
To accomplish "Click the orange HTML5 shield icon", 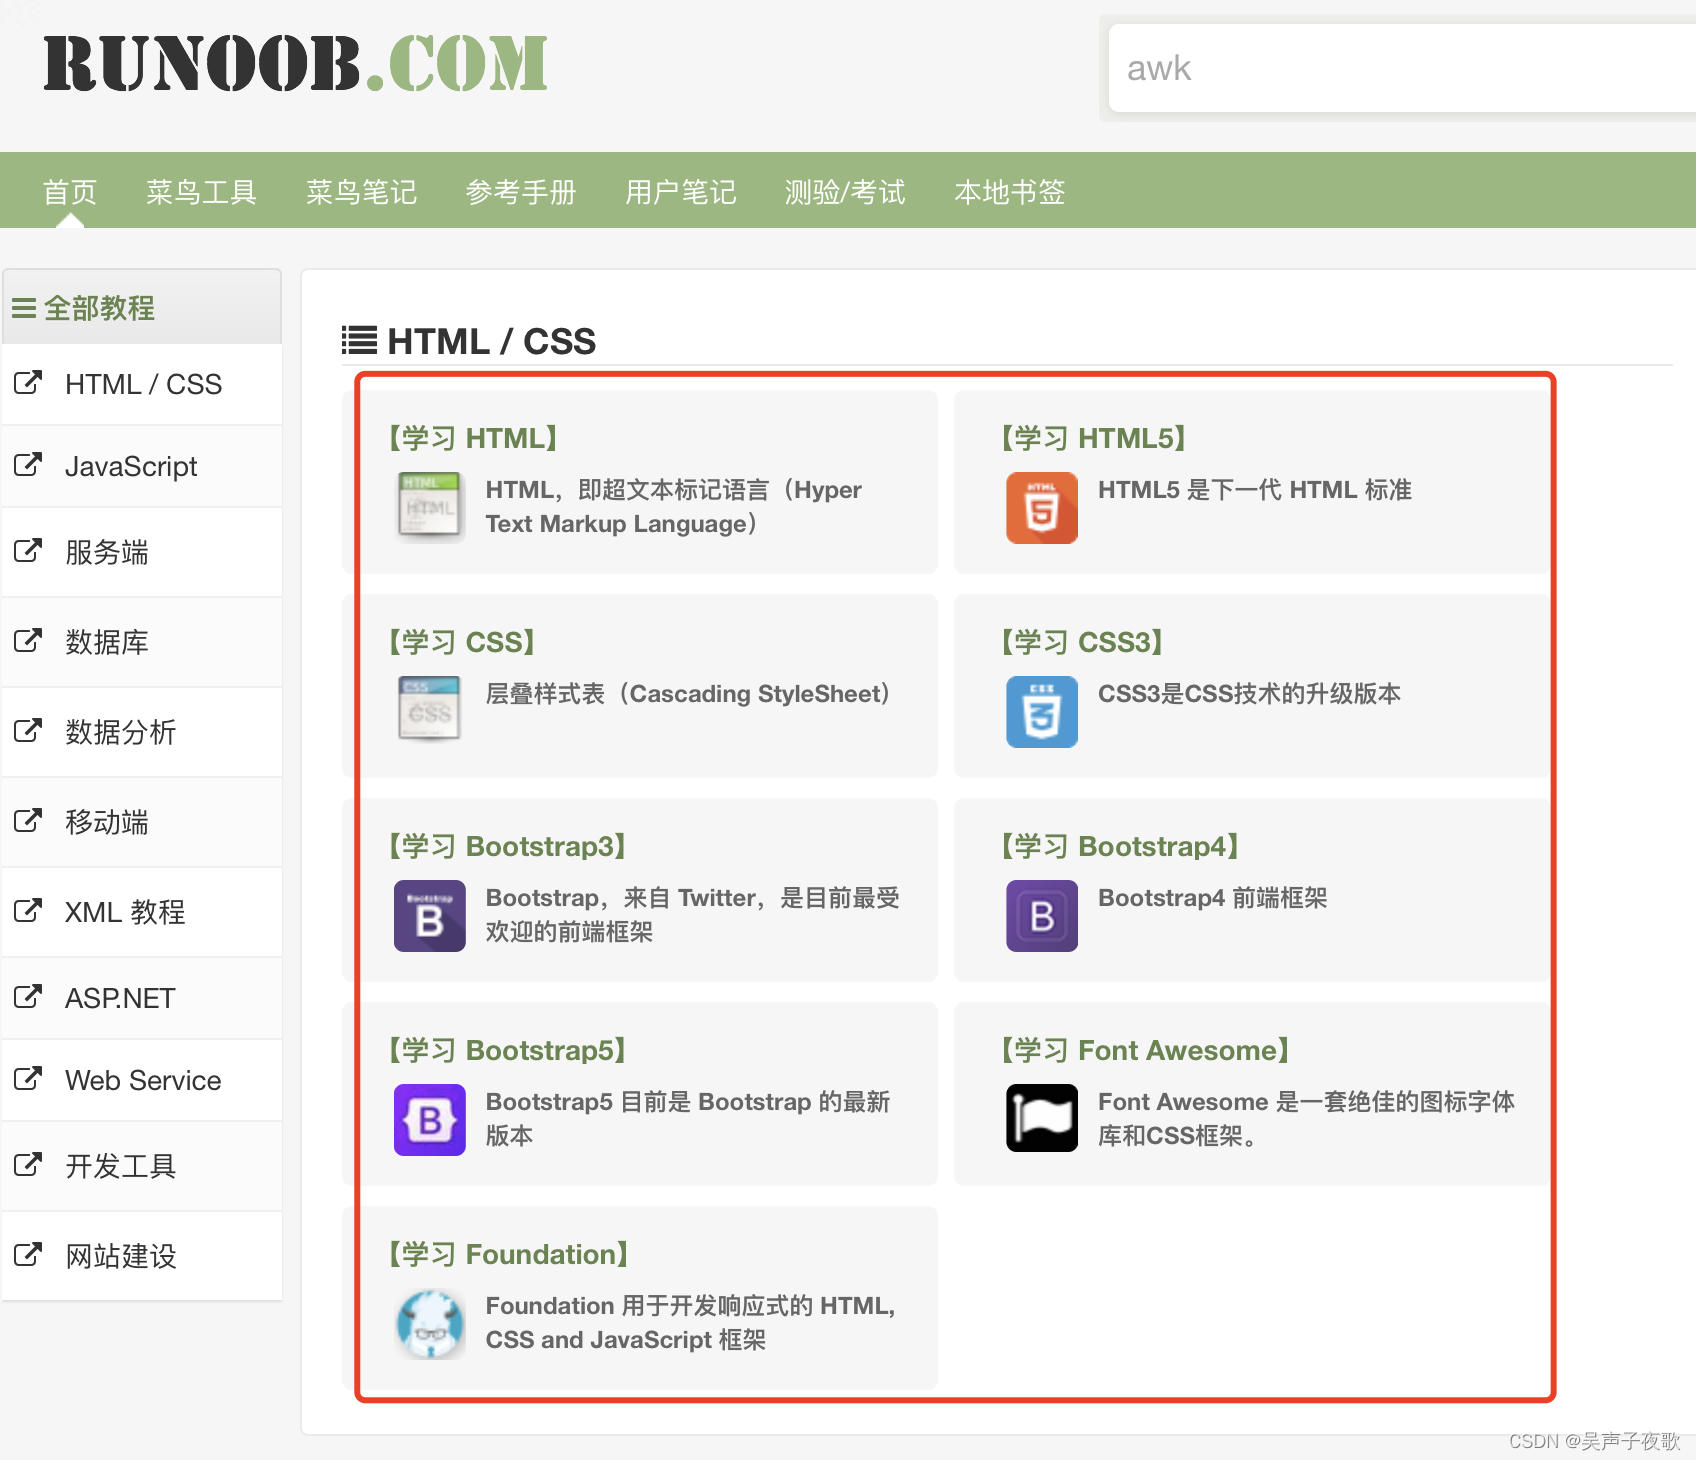I will pyautogui.click(x=1041, y=508).
